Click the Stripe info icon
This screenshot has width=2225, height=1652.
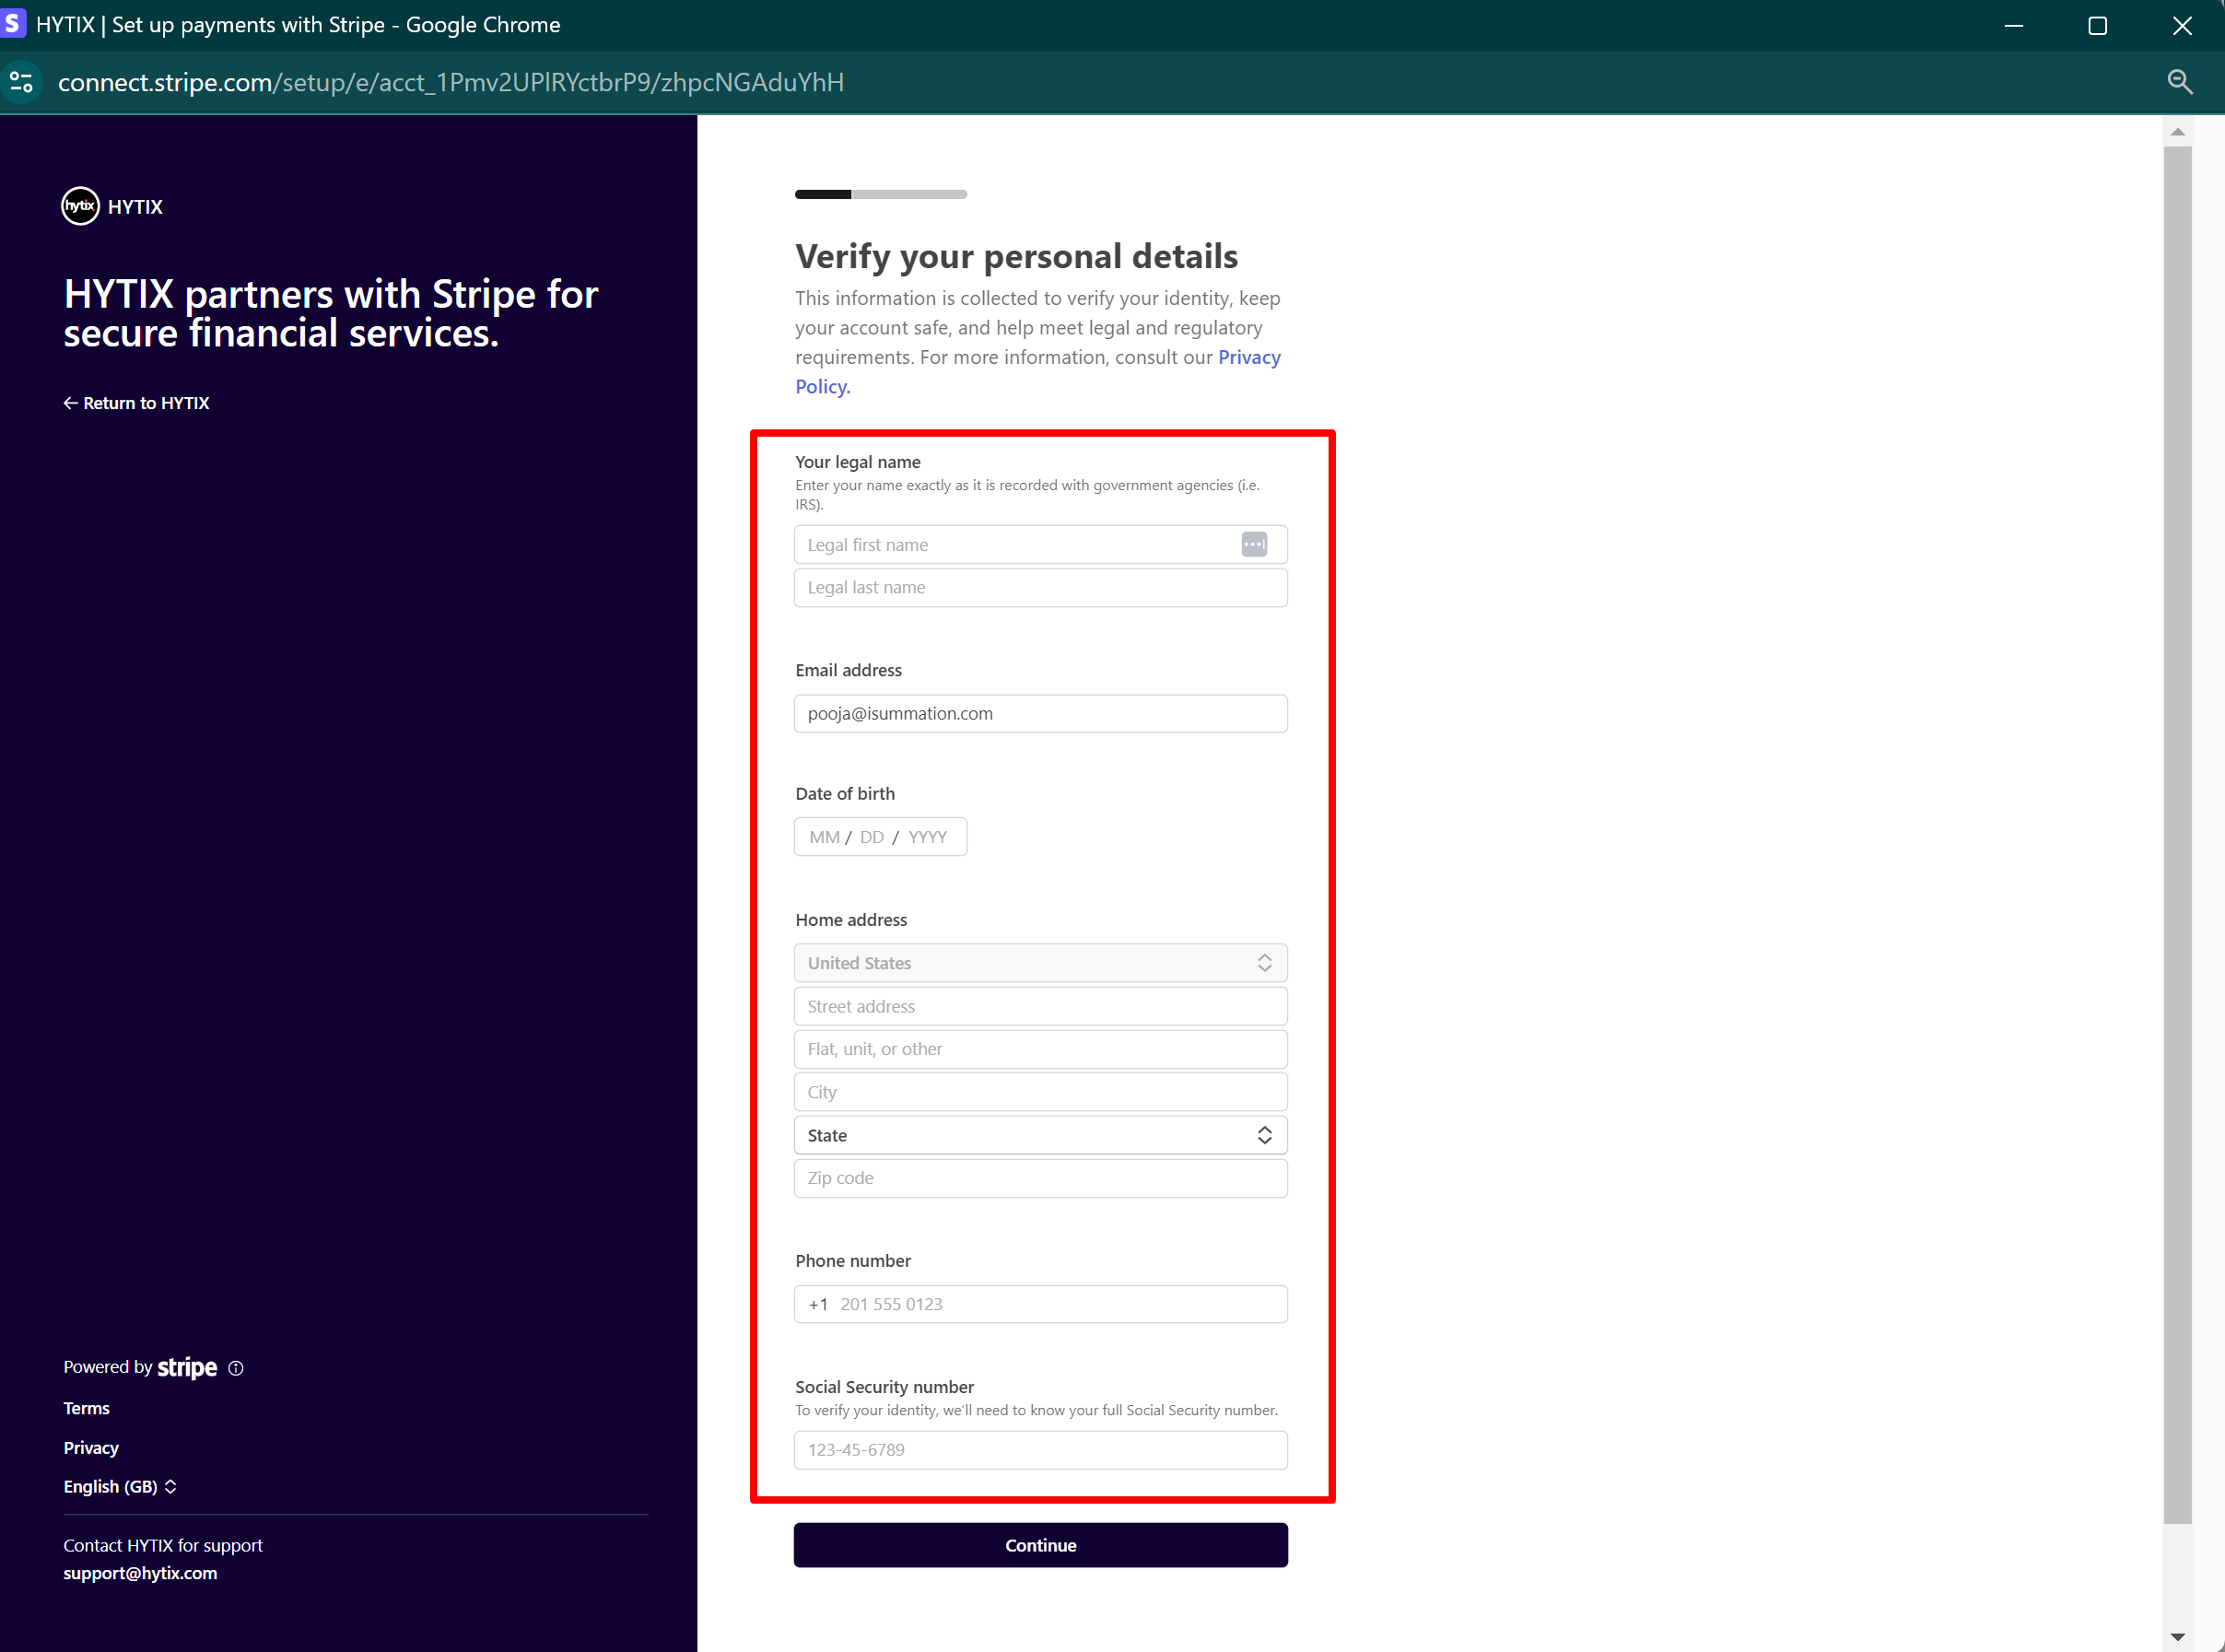coord(236,1368)
